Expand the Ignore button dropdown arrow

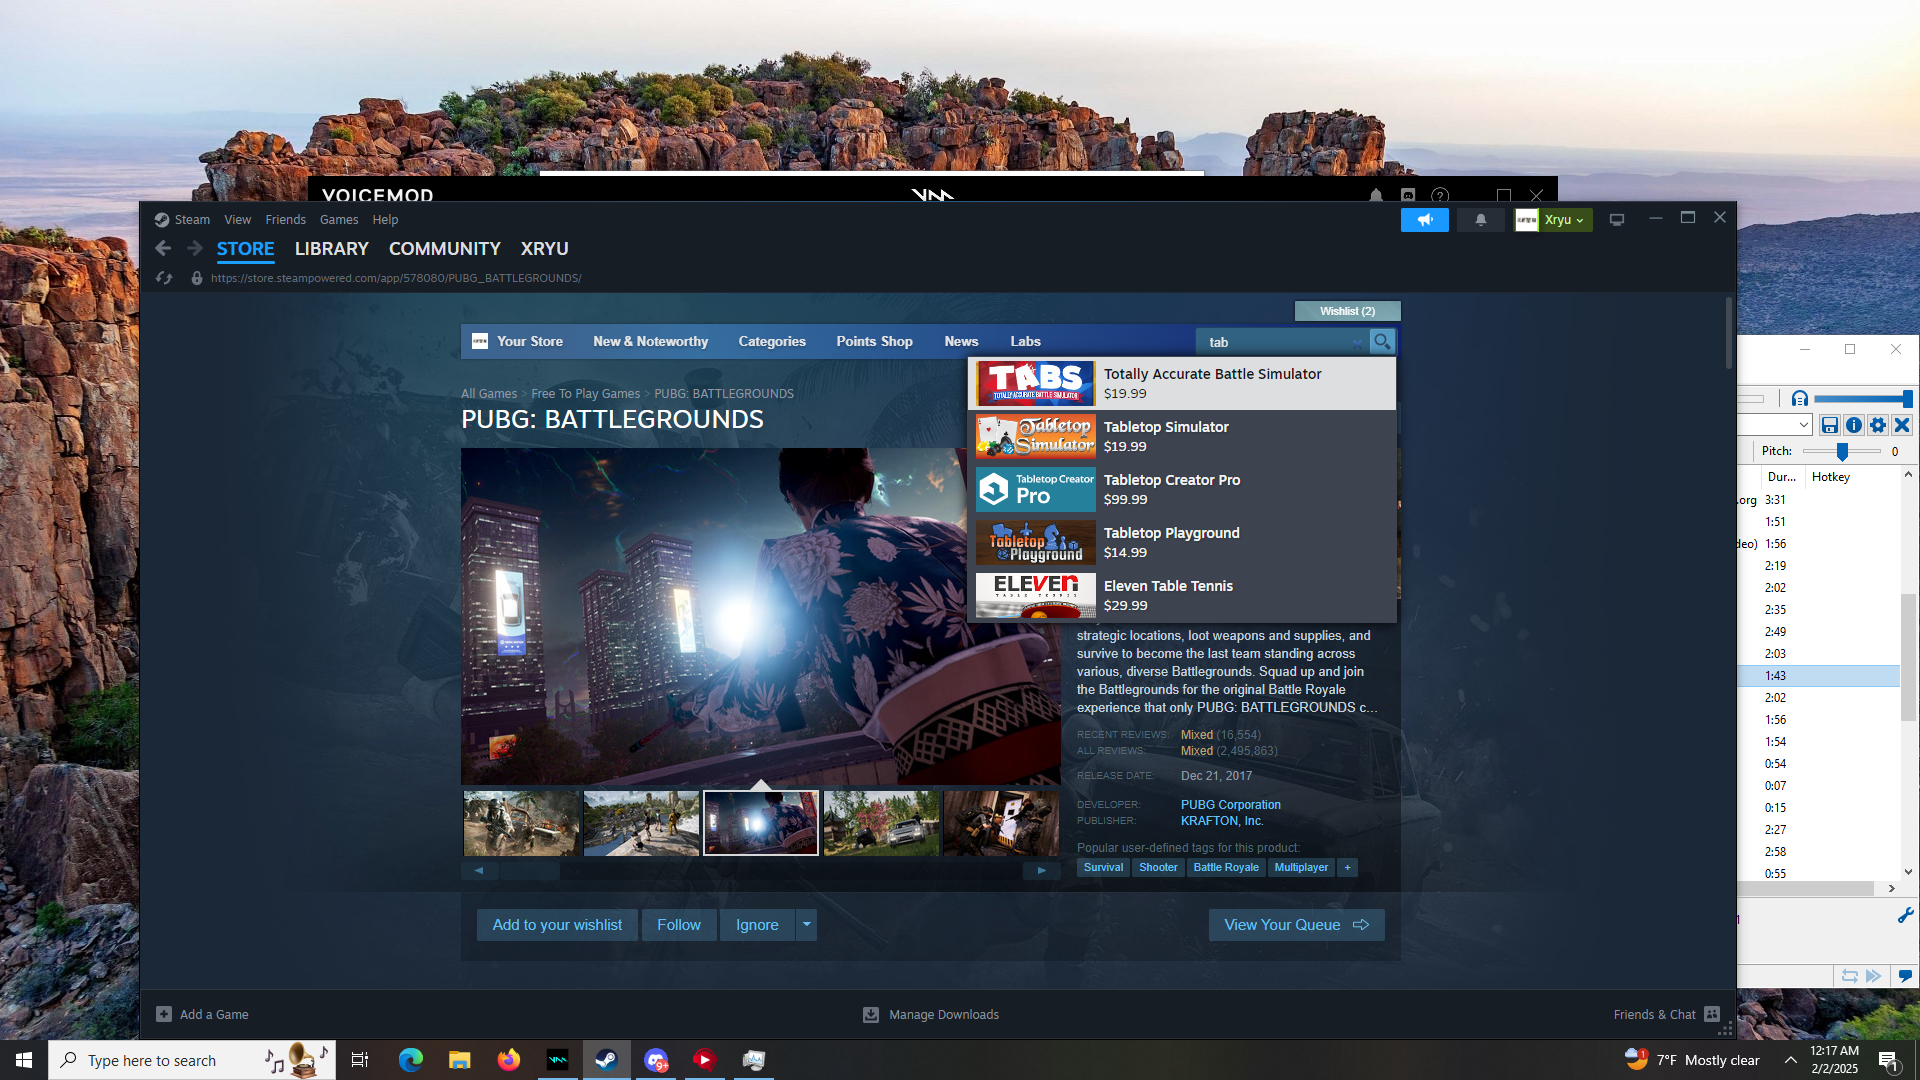tap(806, 925)
